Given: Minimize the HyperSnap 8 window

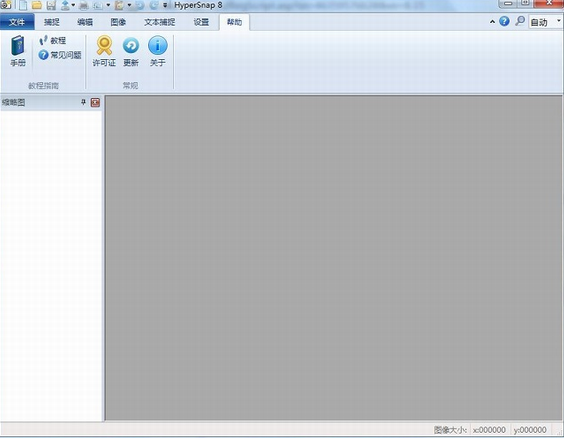Looking at the screenshot, I should click(x=508, y=3).
